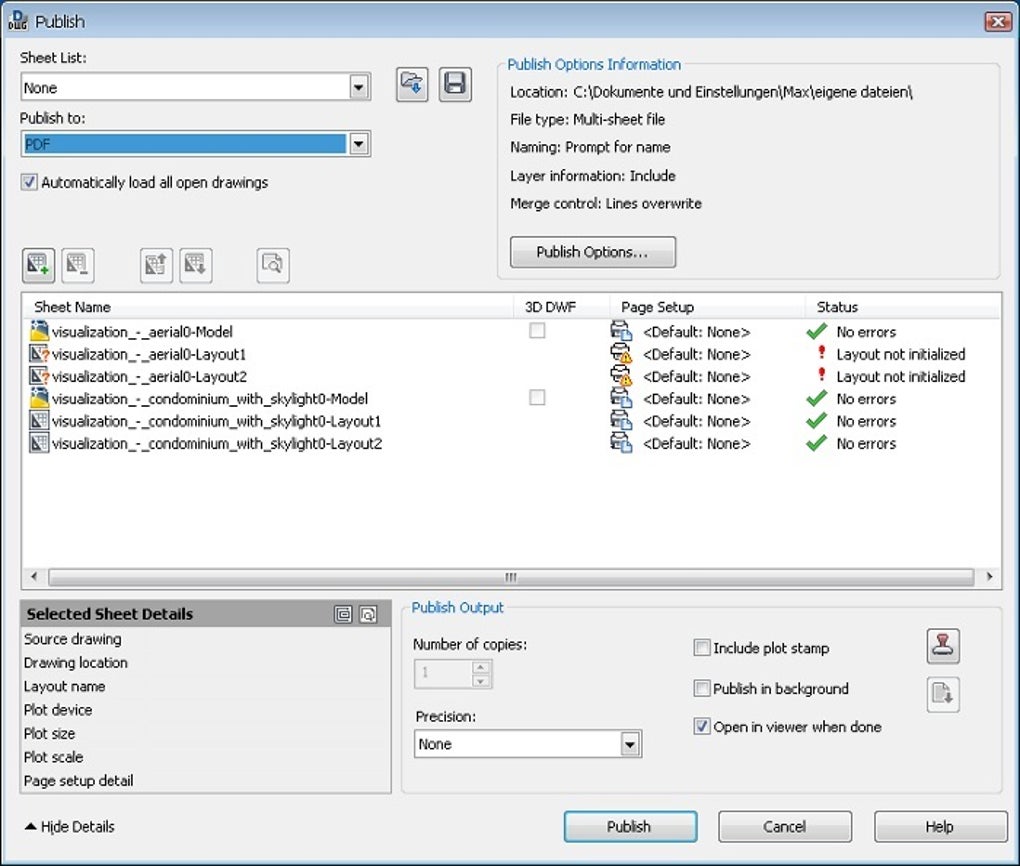Select sheet visualization_-_condominium_with_skylight0-Model

[x=210, y=398]
